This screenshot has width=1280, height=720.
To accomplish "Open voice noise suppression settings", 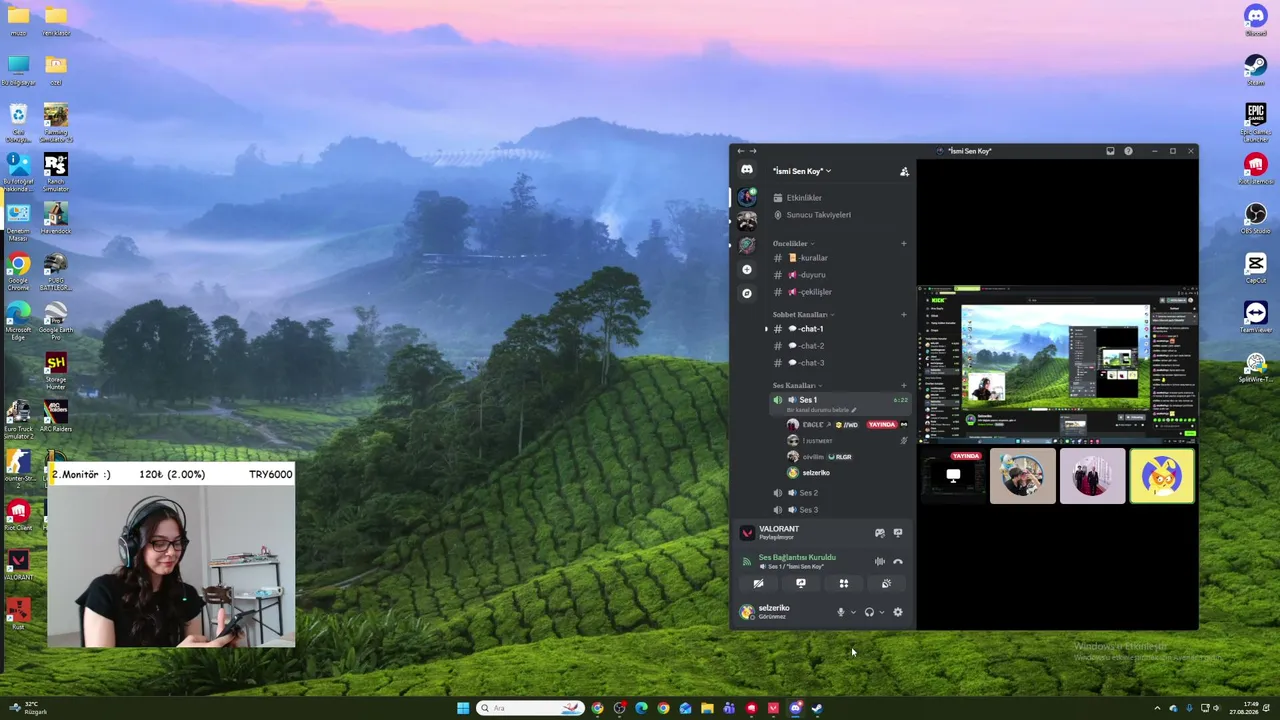I will click(880, 562).
